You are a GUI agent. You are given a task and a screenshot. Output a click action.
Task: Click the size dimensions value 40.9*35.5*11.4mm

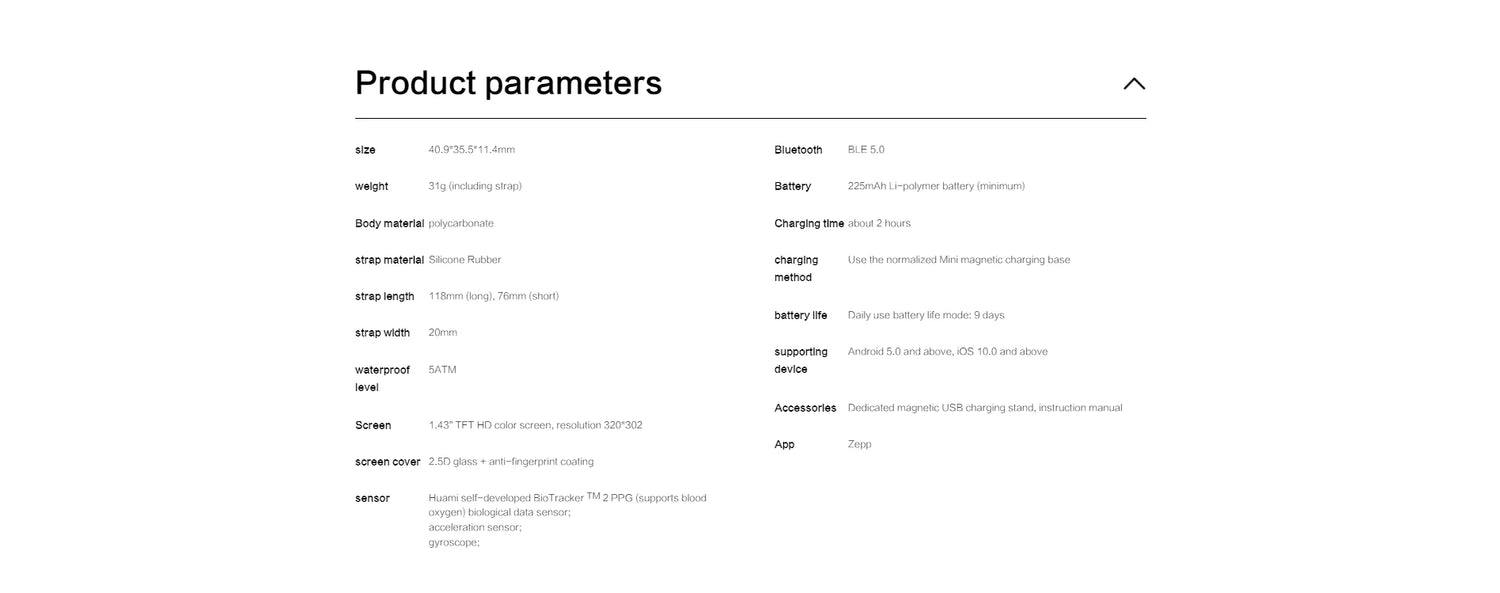tap(471, 150)
